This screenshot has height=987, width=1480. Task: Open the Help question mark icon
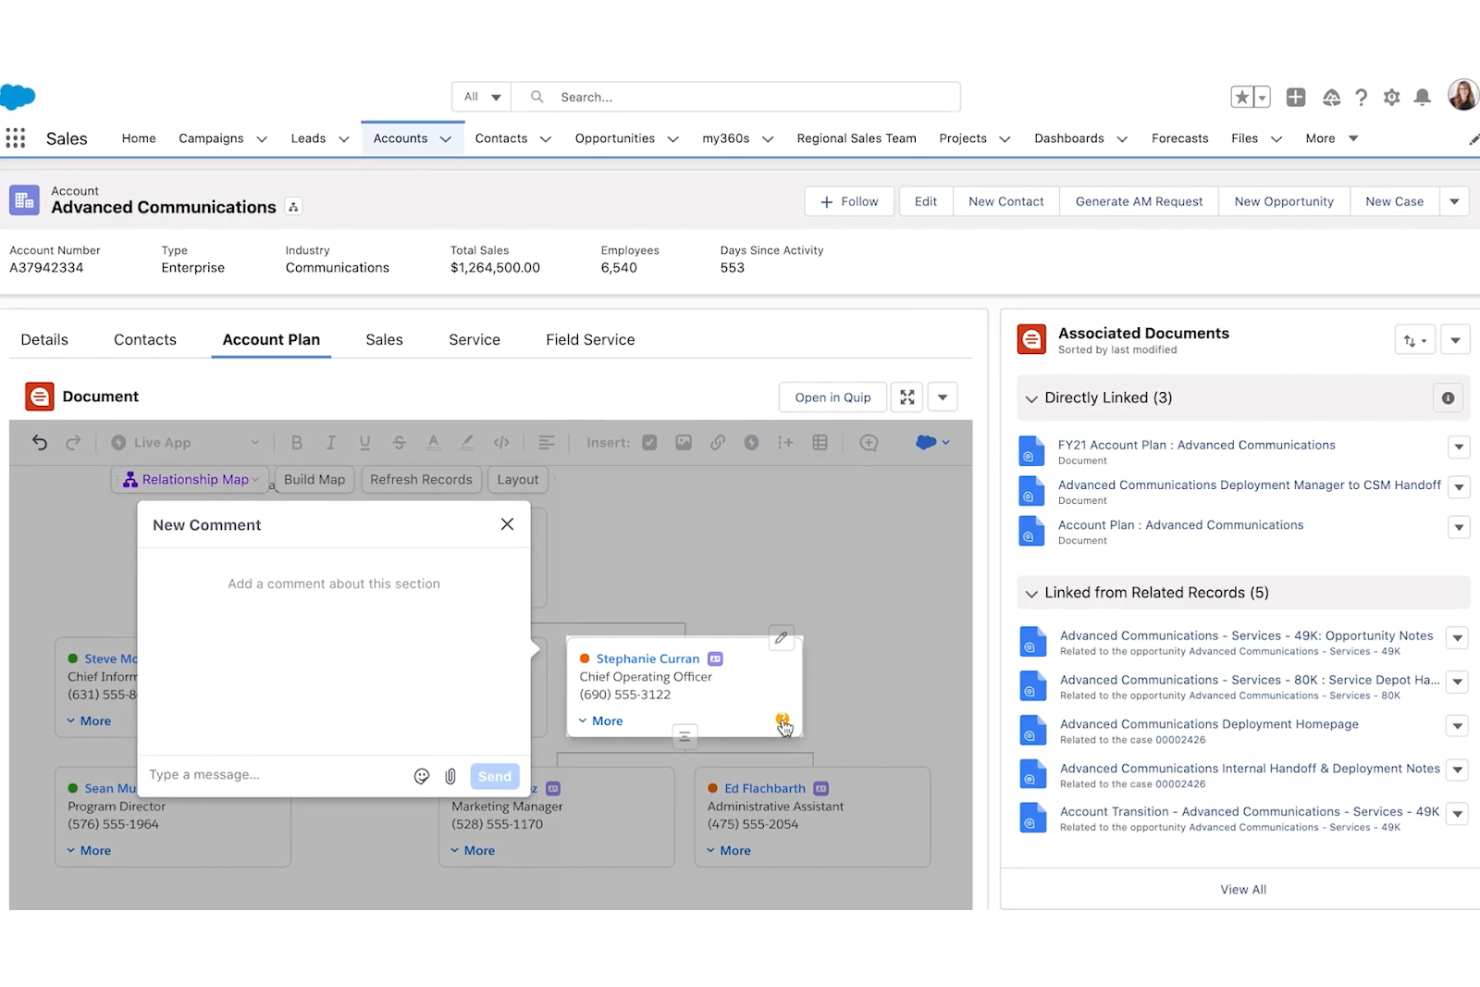1361,97
